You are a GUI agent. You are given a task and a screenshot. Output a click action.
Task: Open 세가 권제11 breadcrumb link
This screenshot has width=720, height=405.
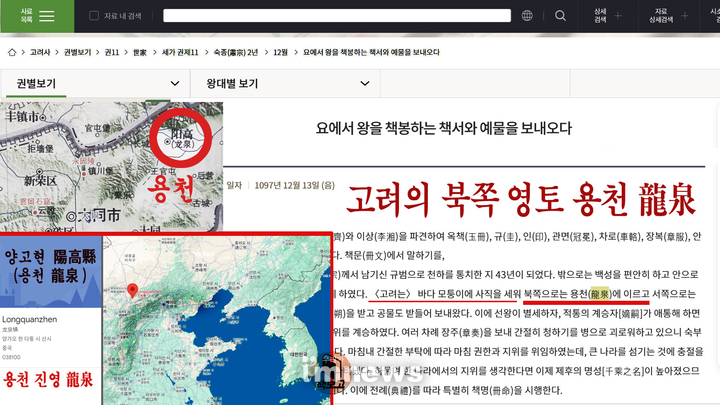click(180, 51)
